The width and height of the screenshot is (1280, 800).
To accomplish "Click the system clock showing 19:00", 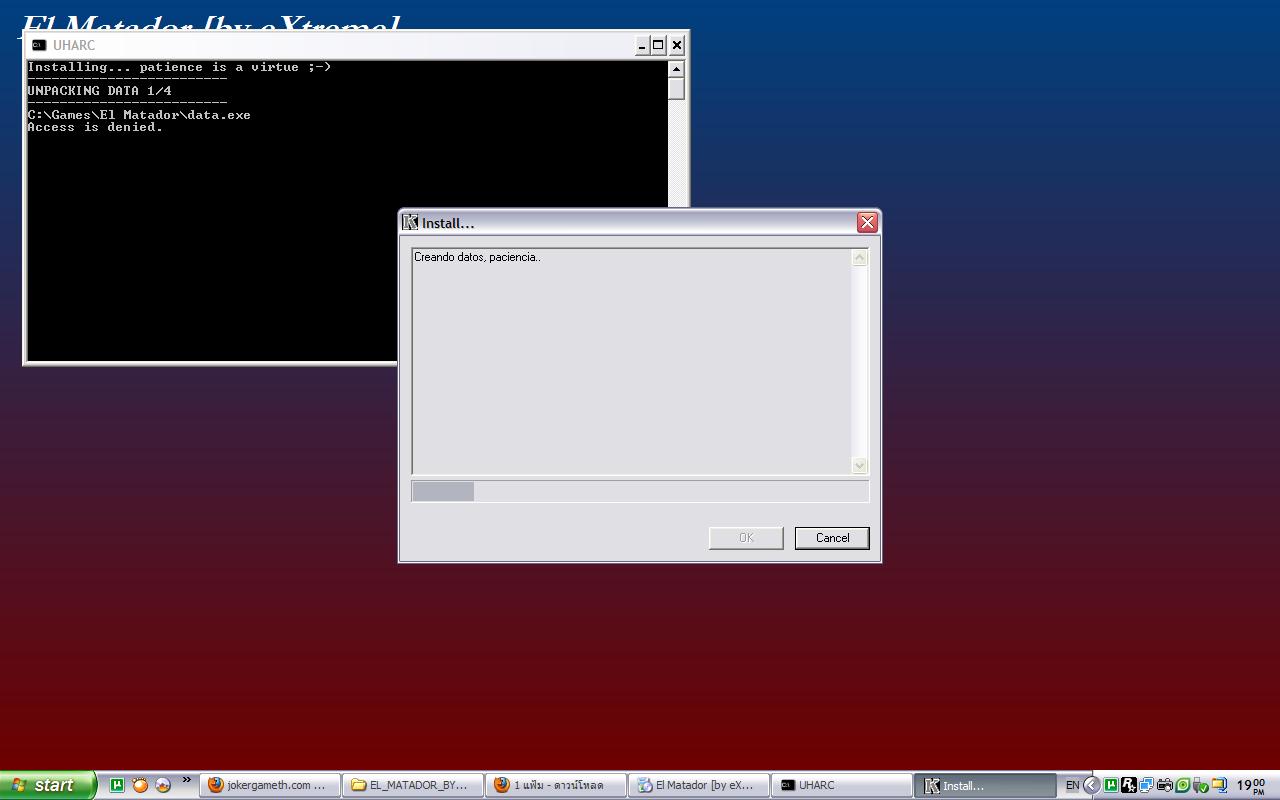I will point(1251,786).
